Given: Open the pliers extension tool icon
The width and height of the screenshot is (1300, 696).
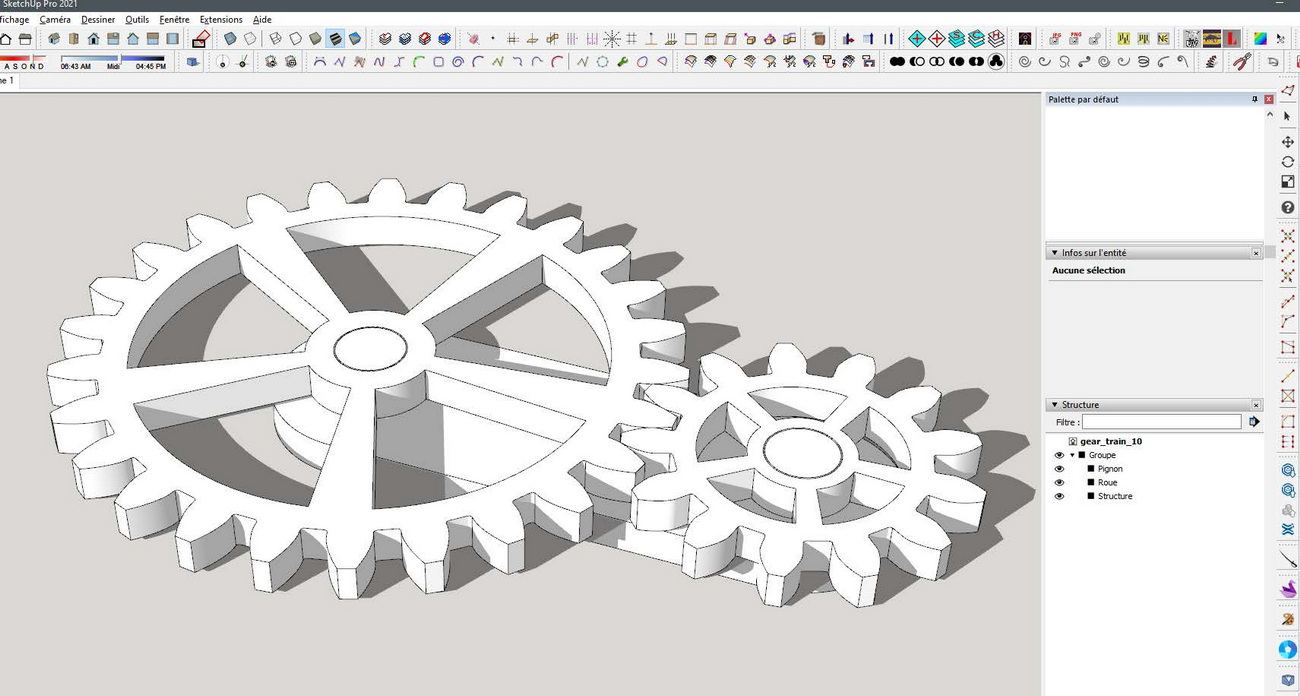Looking at the screenshot, I should [1241, 61].
